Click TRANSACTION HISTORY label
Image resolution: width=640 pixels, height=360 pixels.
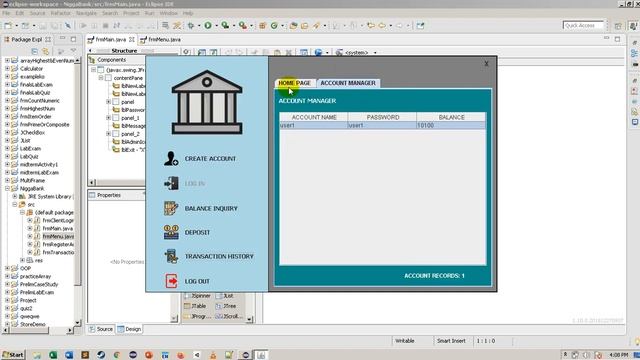pos(219,256)
